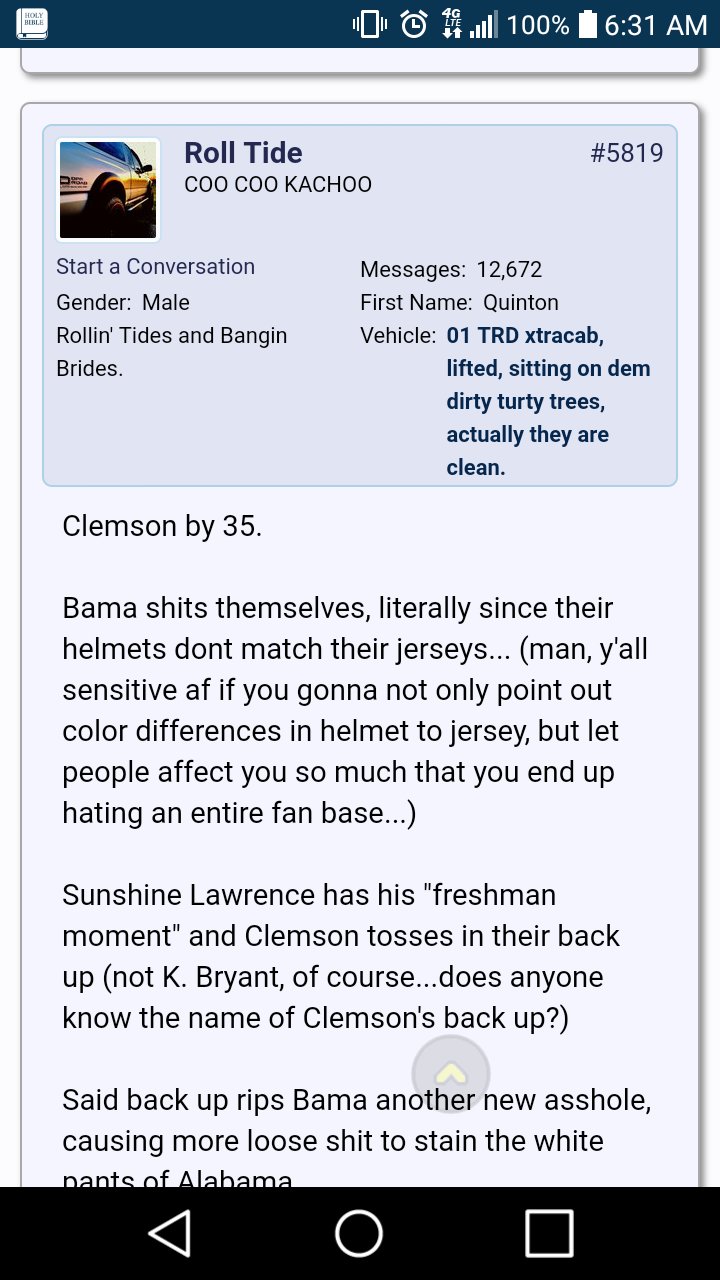Tap the Gender Male profile field
This screenshot has height=1280, width=720.
pyautogui.click(x=123, y=302)
